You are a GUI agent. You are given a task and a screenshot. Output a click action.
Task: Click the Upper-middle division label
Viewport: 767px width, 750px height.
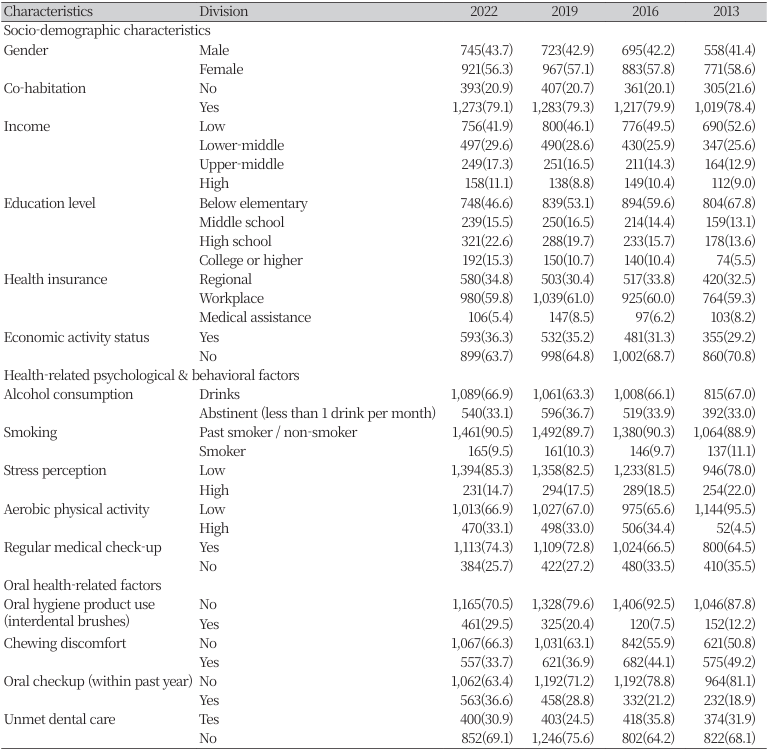click(242, 164)
